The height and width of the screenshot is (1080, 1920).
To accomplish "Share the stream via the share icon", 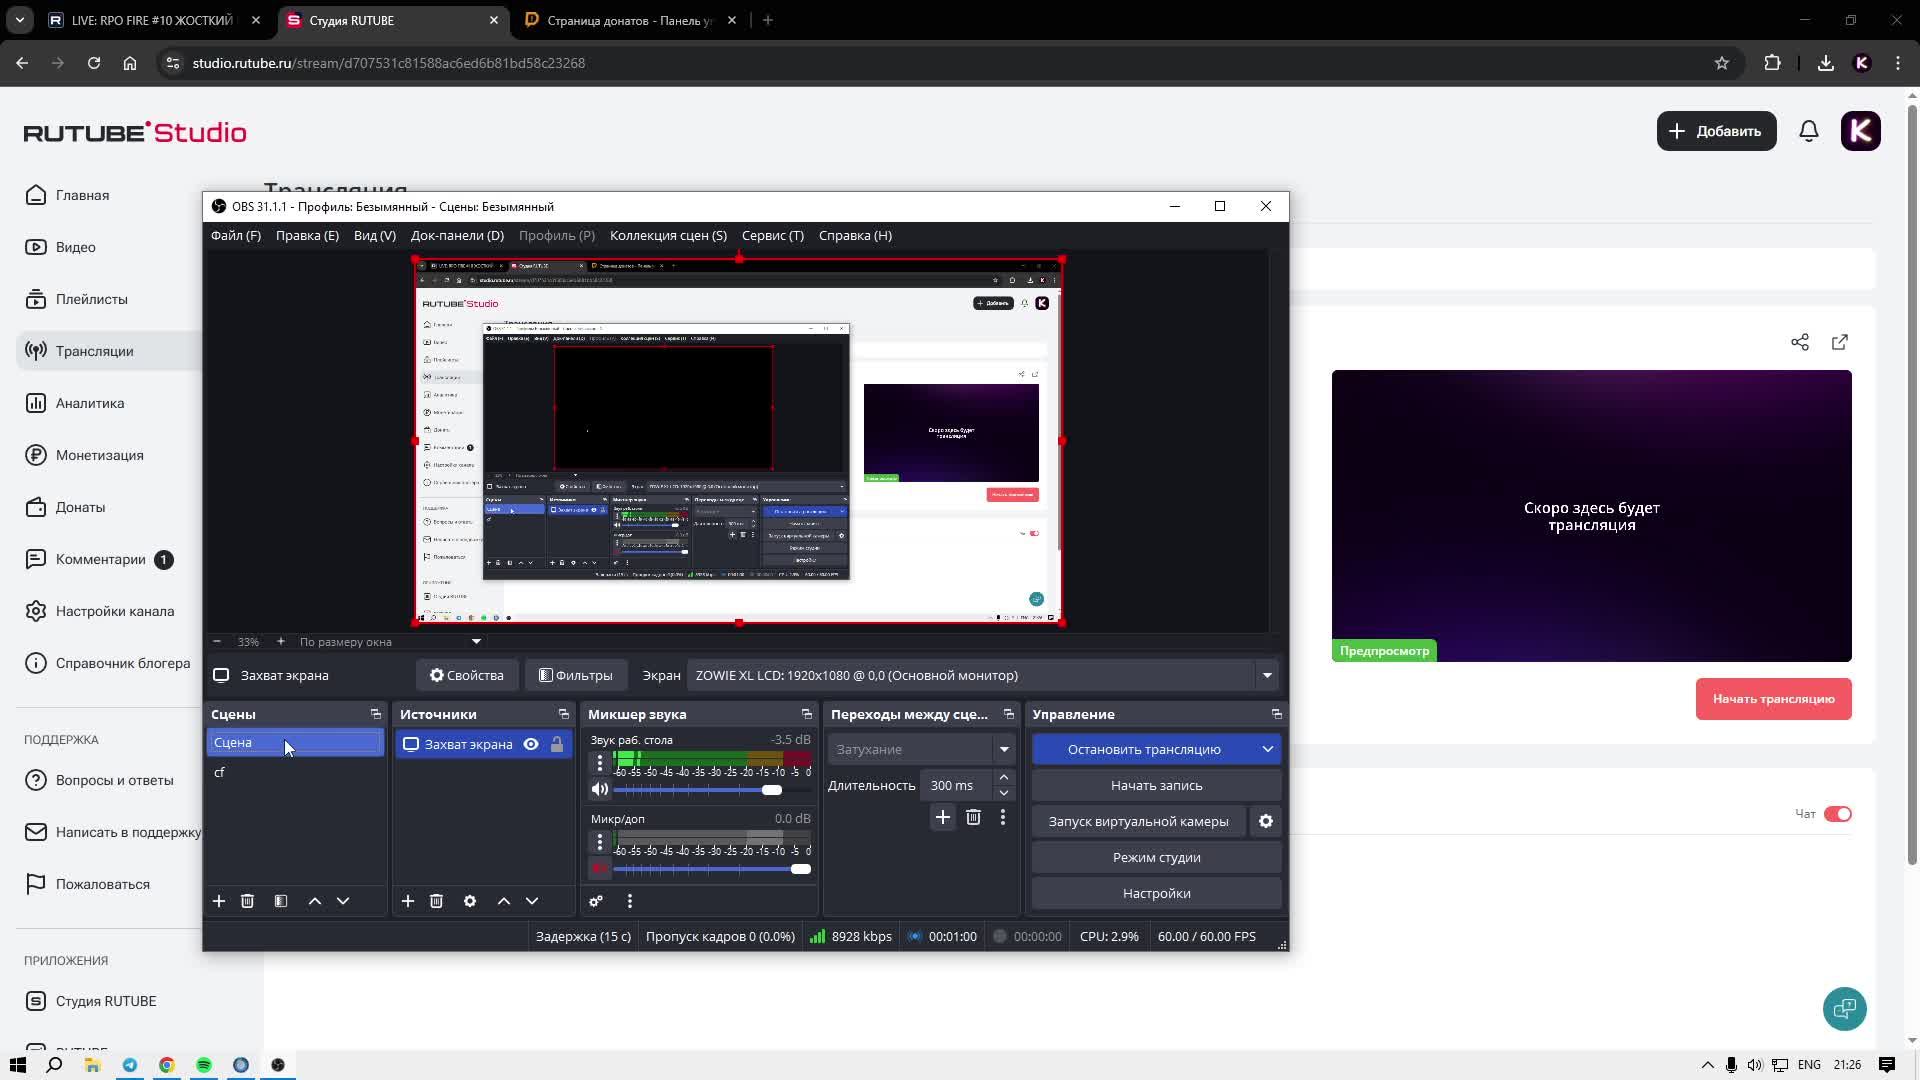I will point(1800,342).
